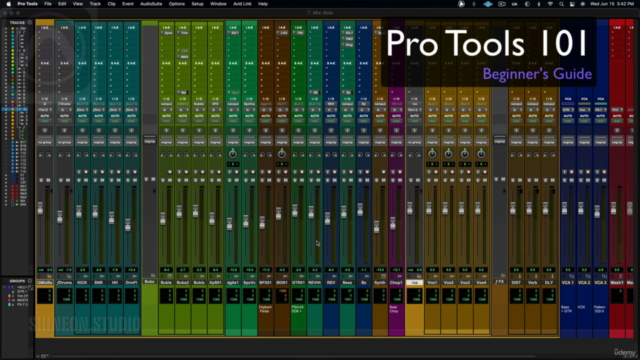Screen dimensions: 640x360
Task: Select the Chop1 track name button
Action: pyautogui.click(x=396, y=282)
